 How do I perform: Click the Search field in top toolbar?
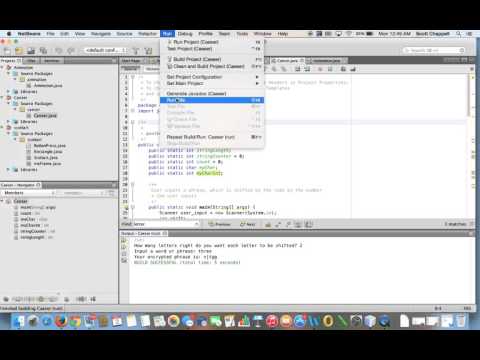434,50
